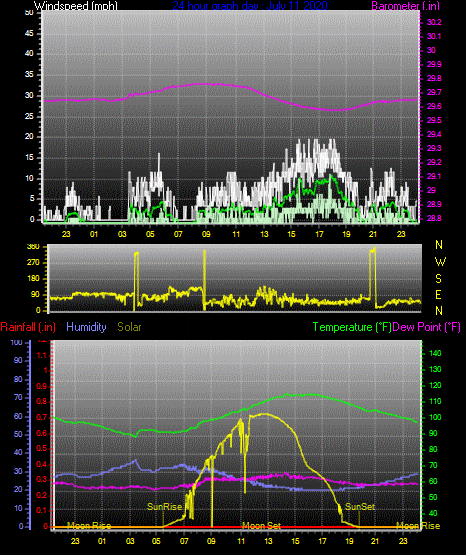The width and height of the screenshot is (466, 555).
Task: Click the Humidity legend label
Action: click(86, 327)
